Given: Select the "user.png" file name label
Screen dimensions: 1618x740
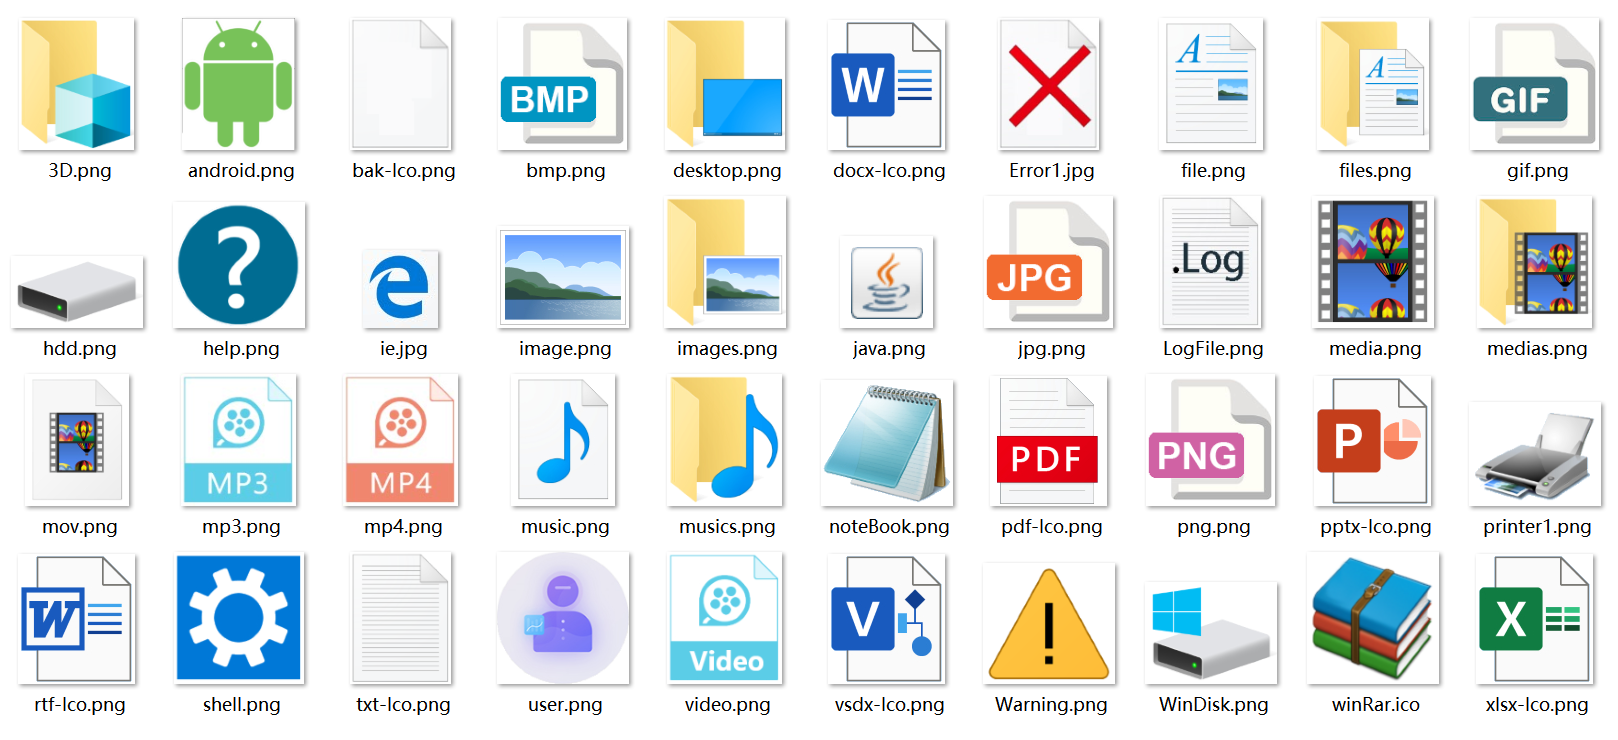Looking at the screenshot, I should 565,705.
